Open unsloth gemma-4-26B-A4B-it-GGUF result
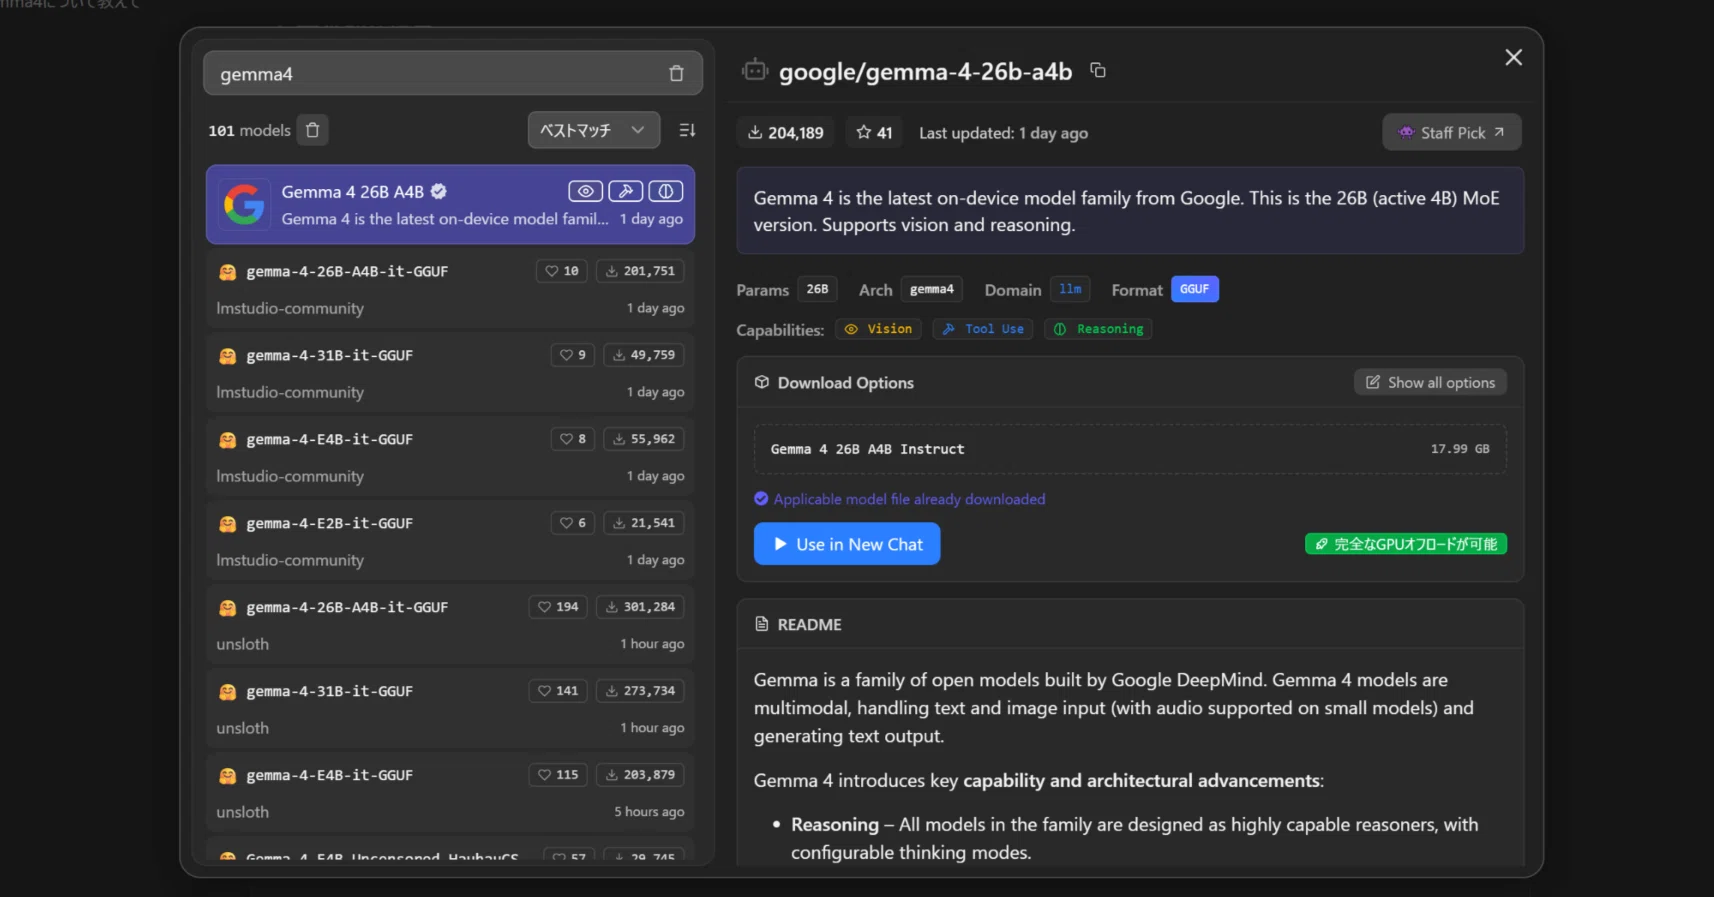Screen dimensions: 1714x897 tap(450, 624)
